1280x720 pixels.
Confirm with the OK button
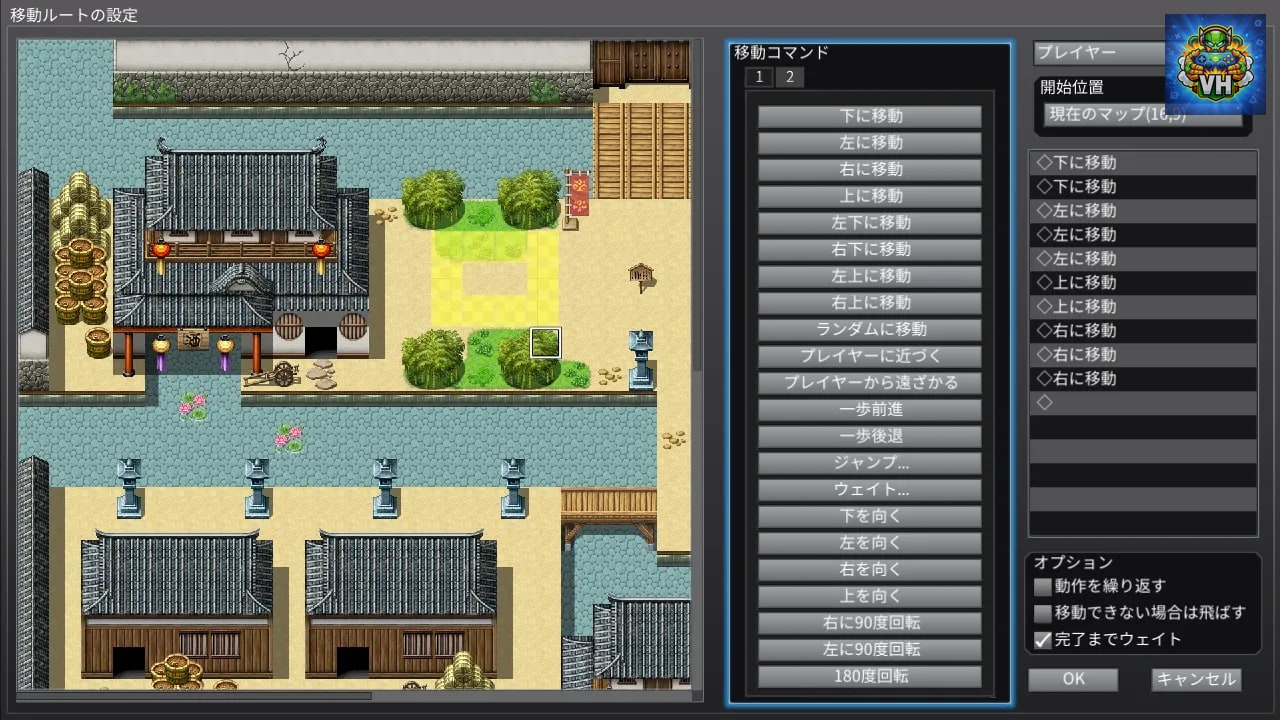tap(1073, 679)
